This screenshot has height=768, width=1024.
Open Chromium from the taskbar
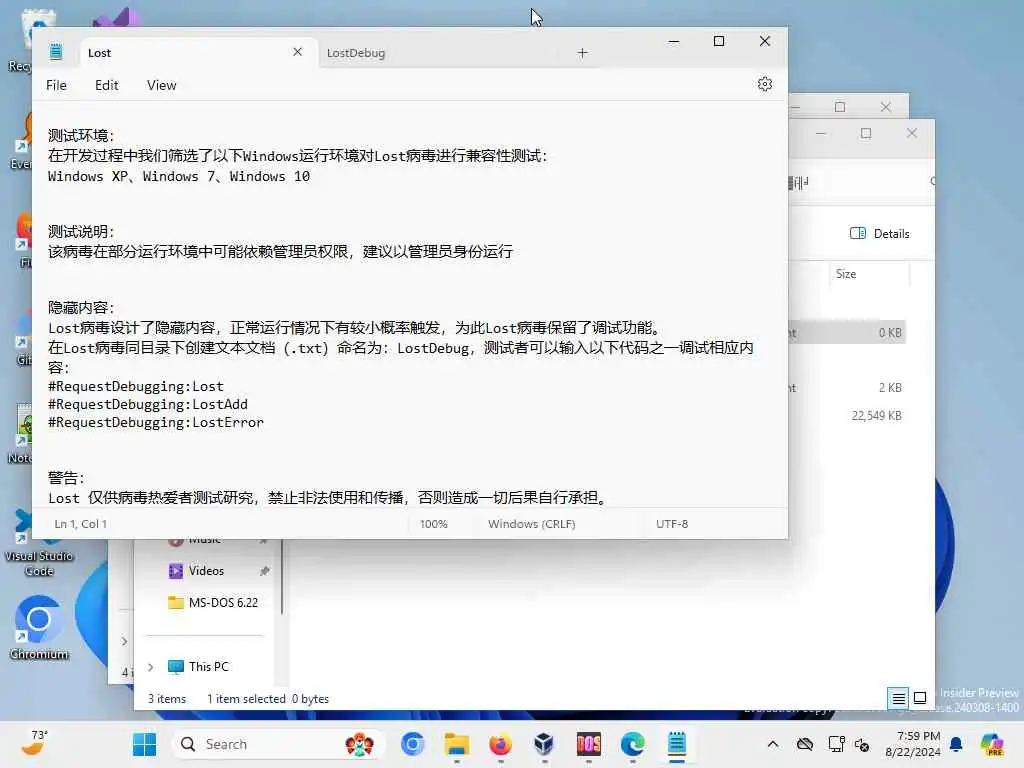(x=413, y=744)
